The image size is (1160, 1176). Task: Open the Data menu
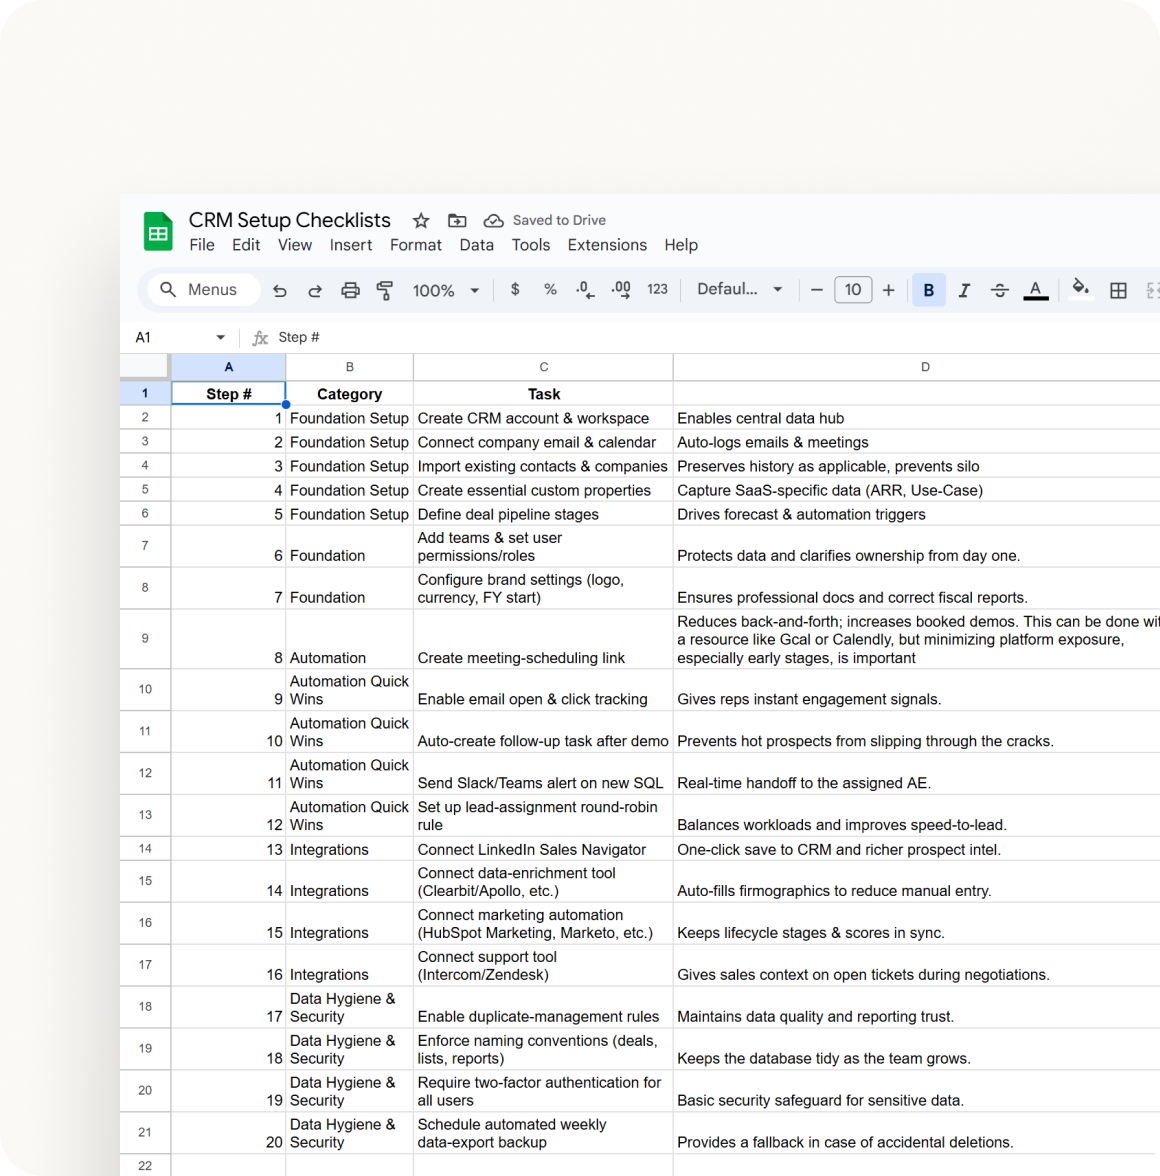pyautogui.click(x=476, y=245)
